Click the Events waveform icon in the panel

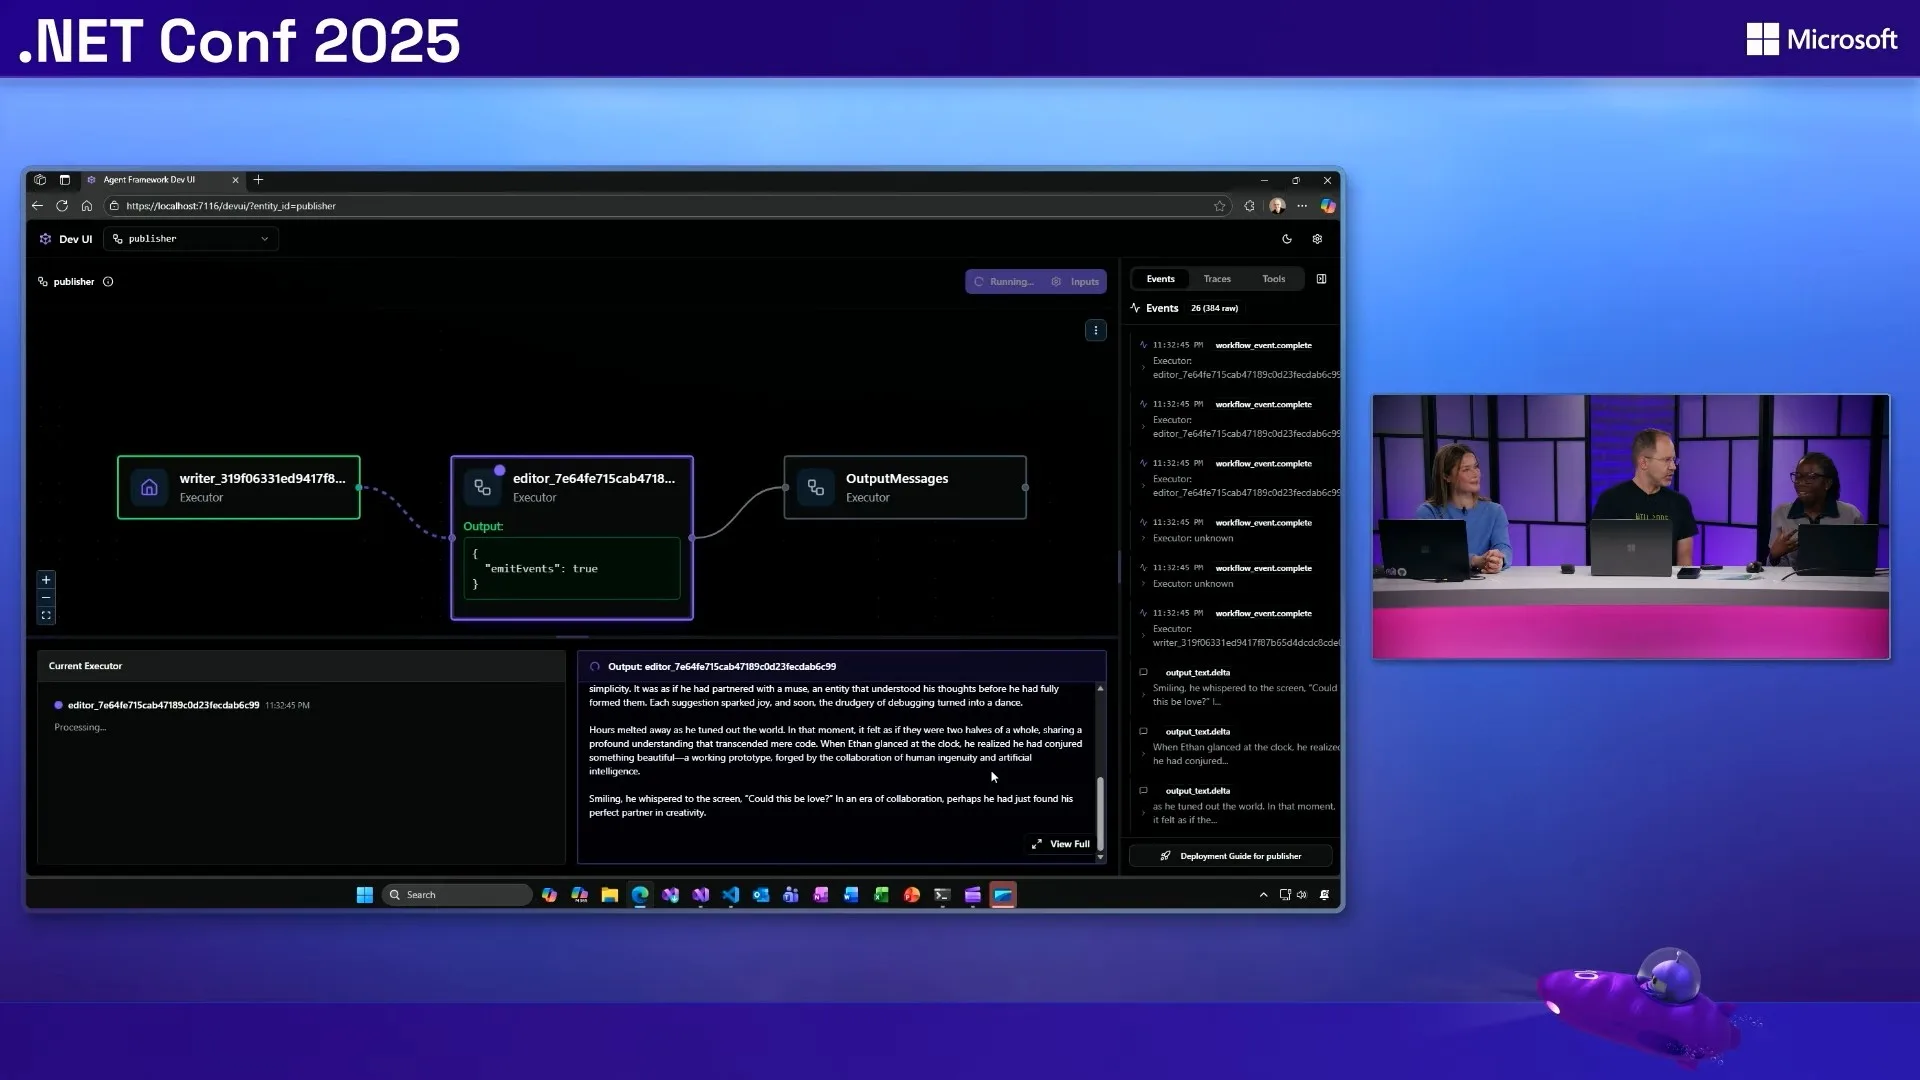point(1135,308)
